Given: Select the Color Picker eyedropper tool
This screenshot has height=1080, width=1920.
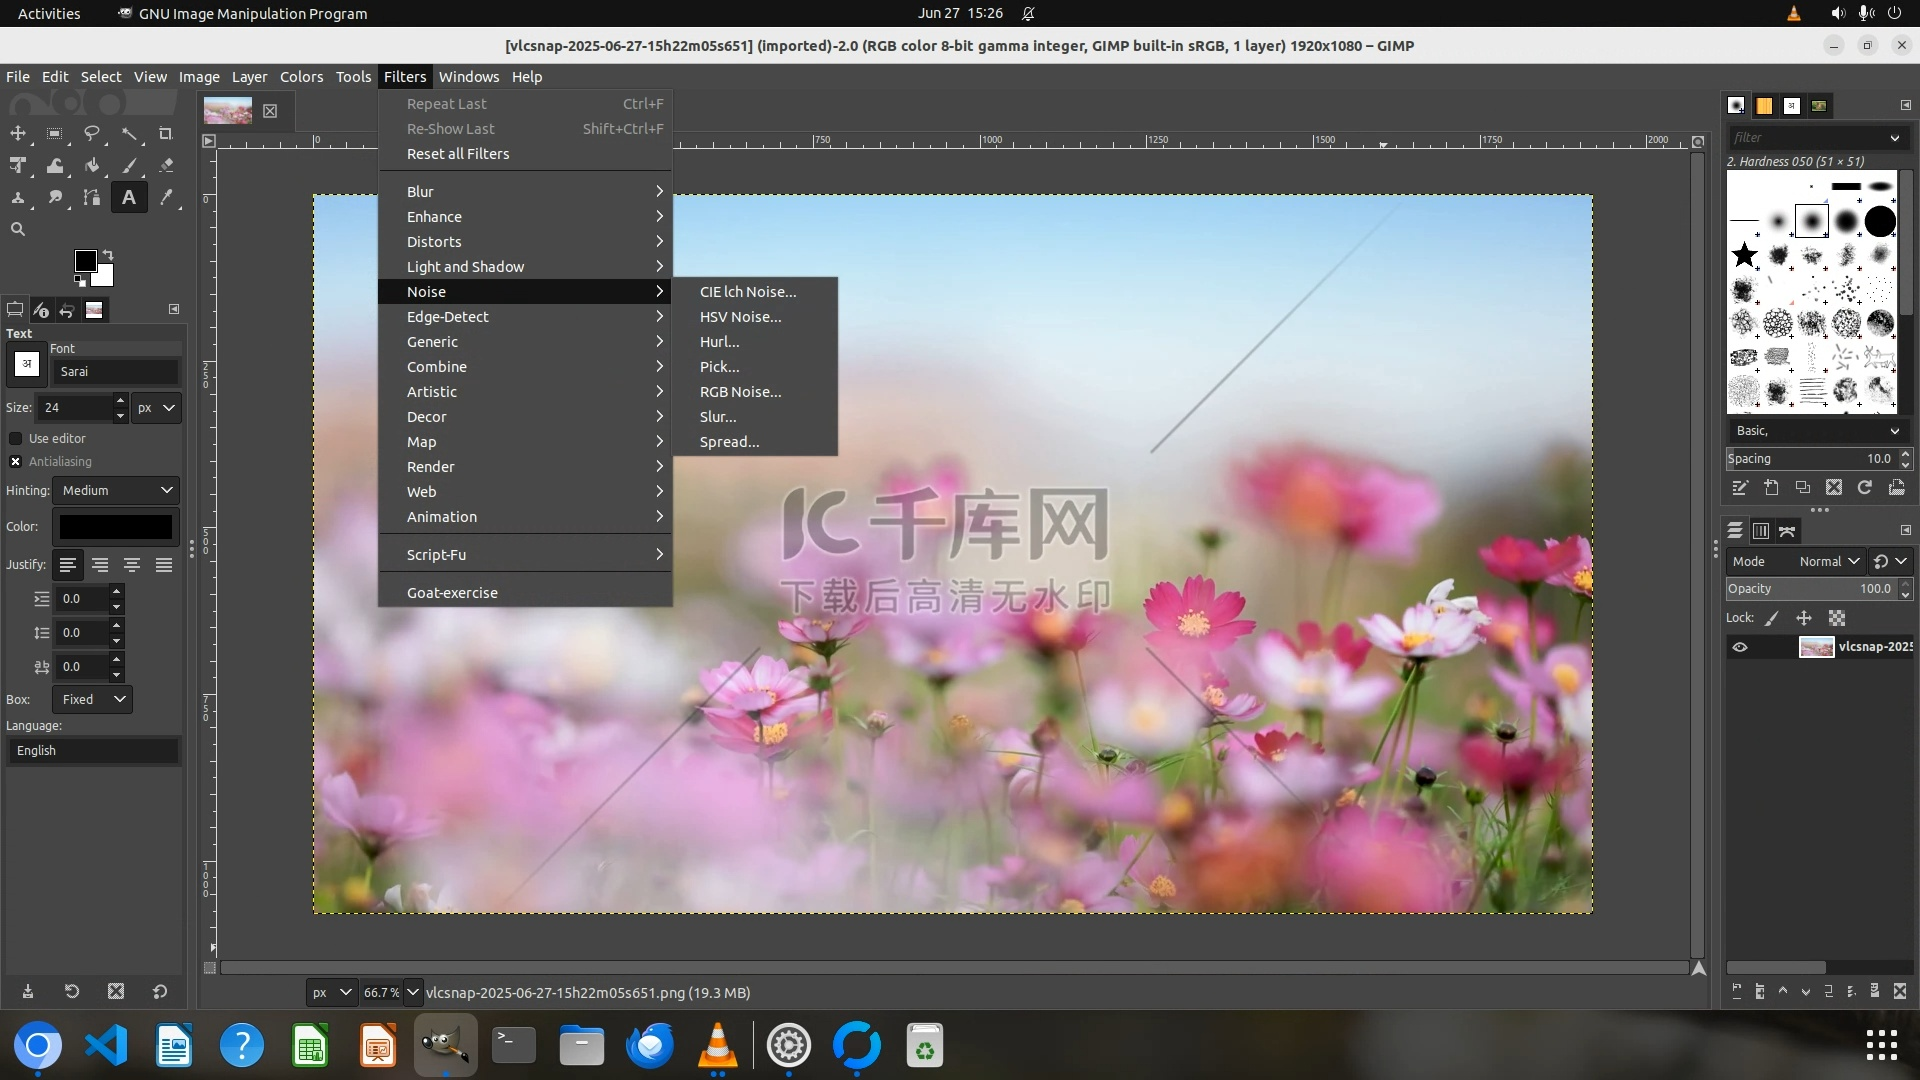Looking at the screenshot, I should click(x=166, y=197).
